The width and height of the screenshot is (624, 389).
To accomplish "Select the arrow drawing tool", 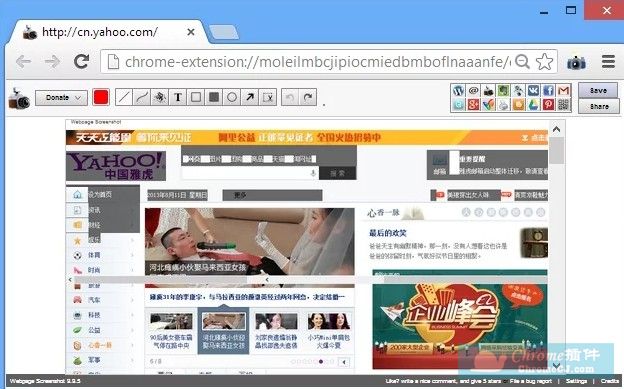I will click(250, 97).
